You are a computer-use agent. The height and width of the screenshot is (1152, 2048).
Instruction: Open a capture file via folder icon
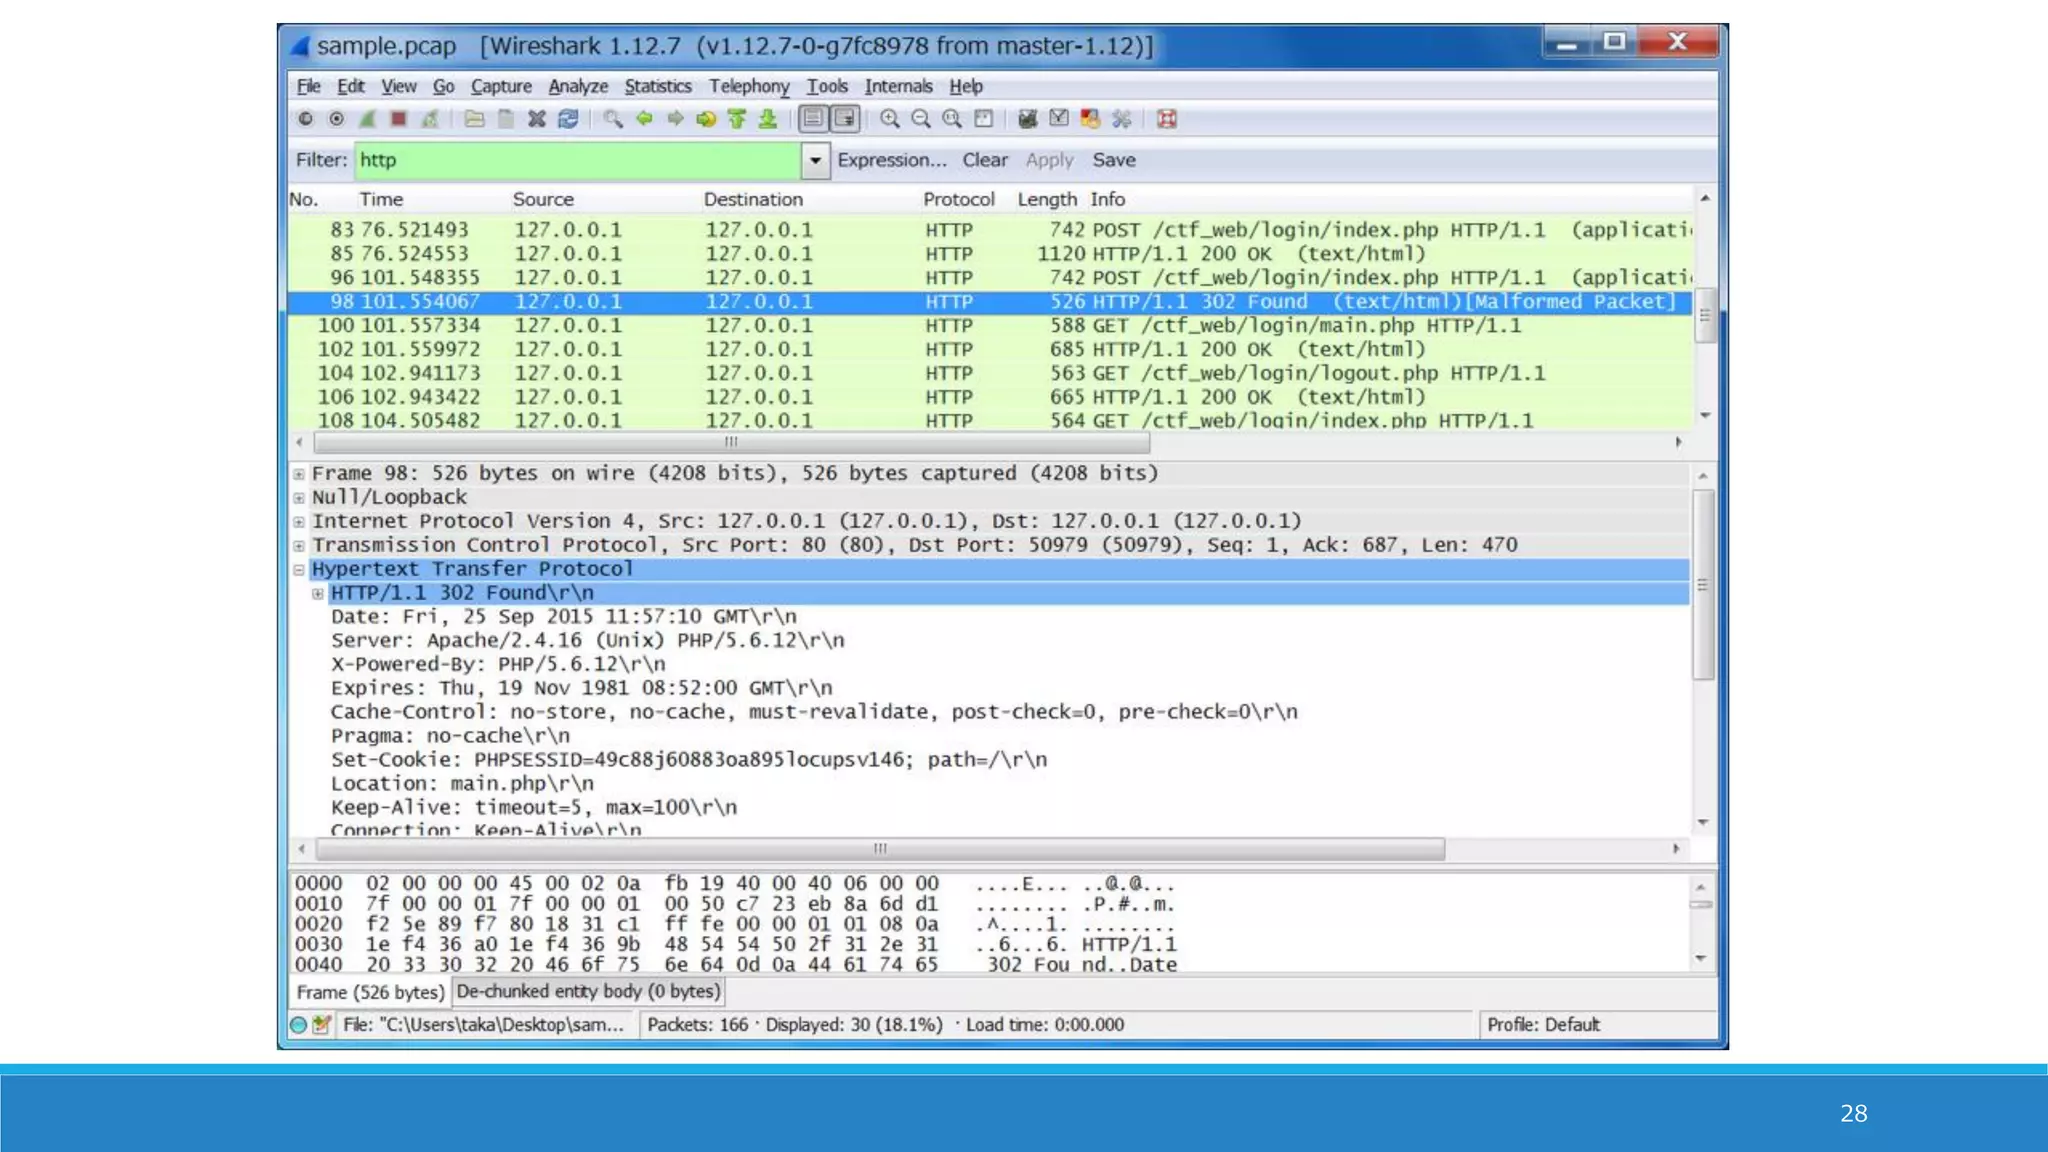click(474, 119)
